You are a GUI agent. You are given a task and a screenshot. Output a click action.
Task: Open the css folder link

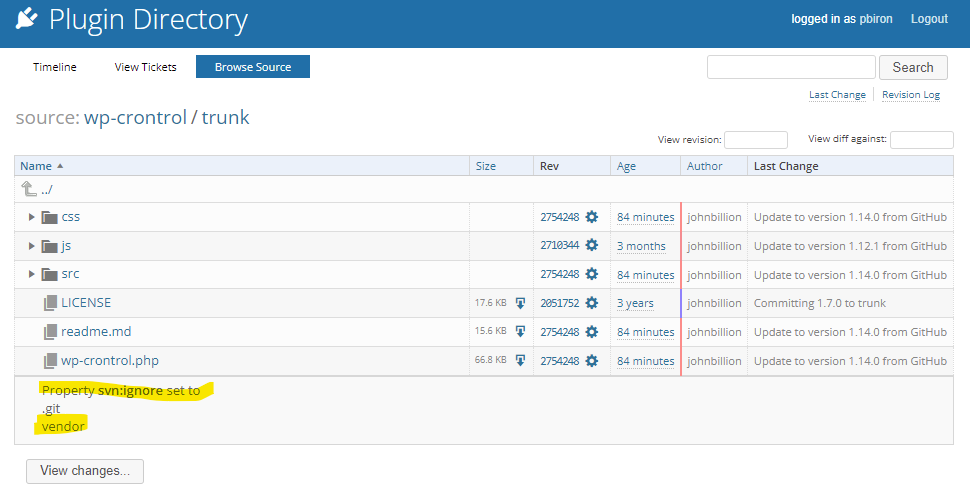click(71, 217)
